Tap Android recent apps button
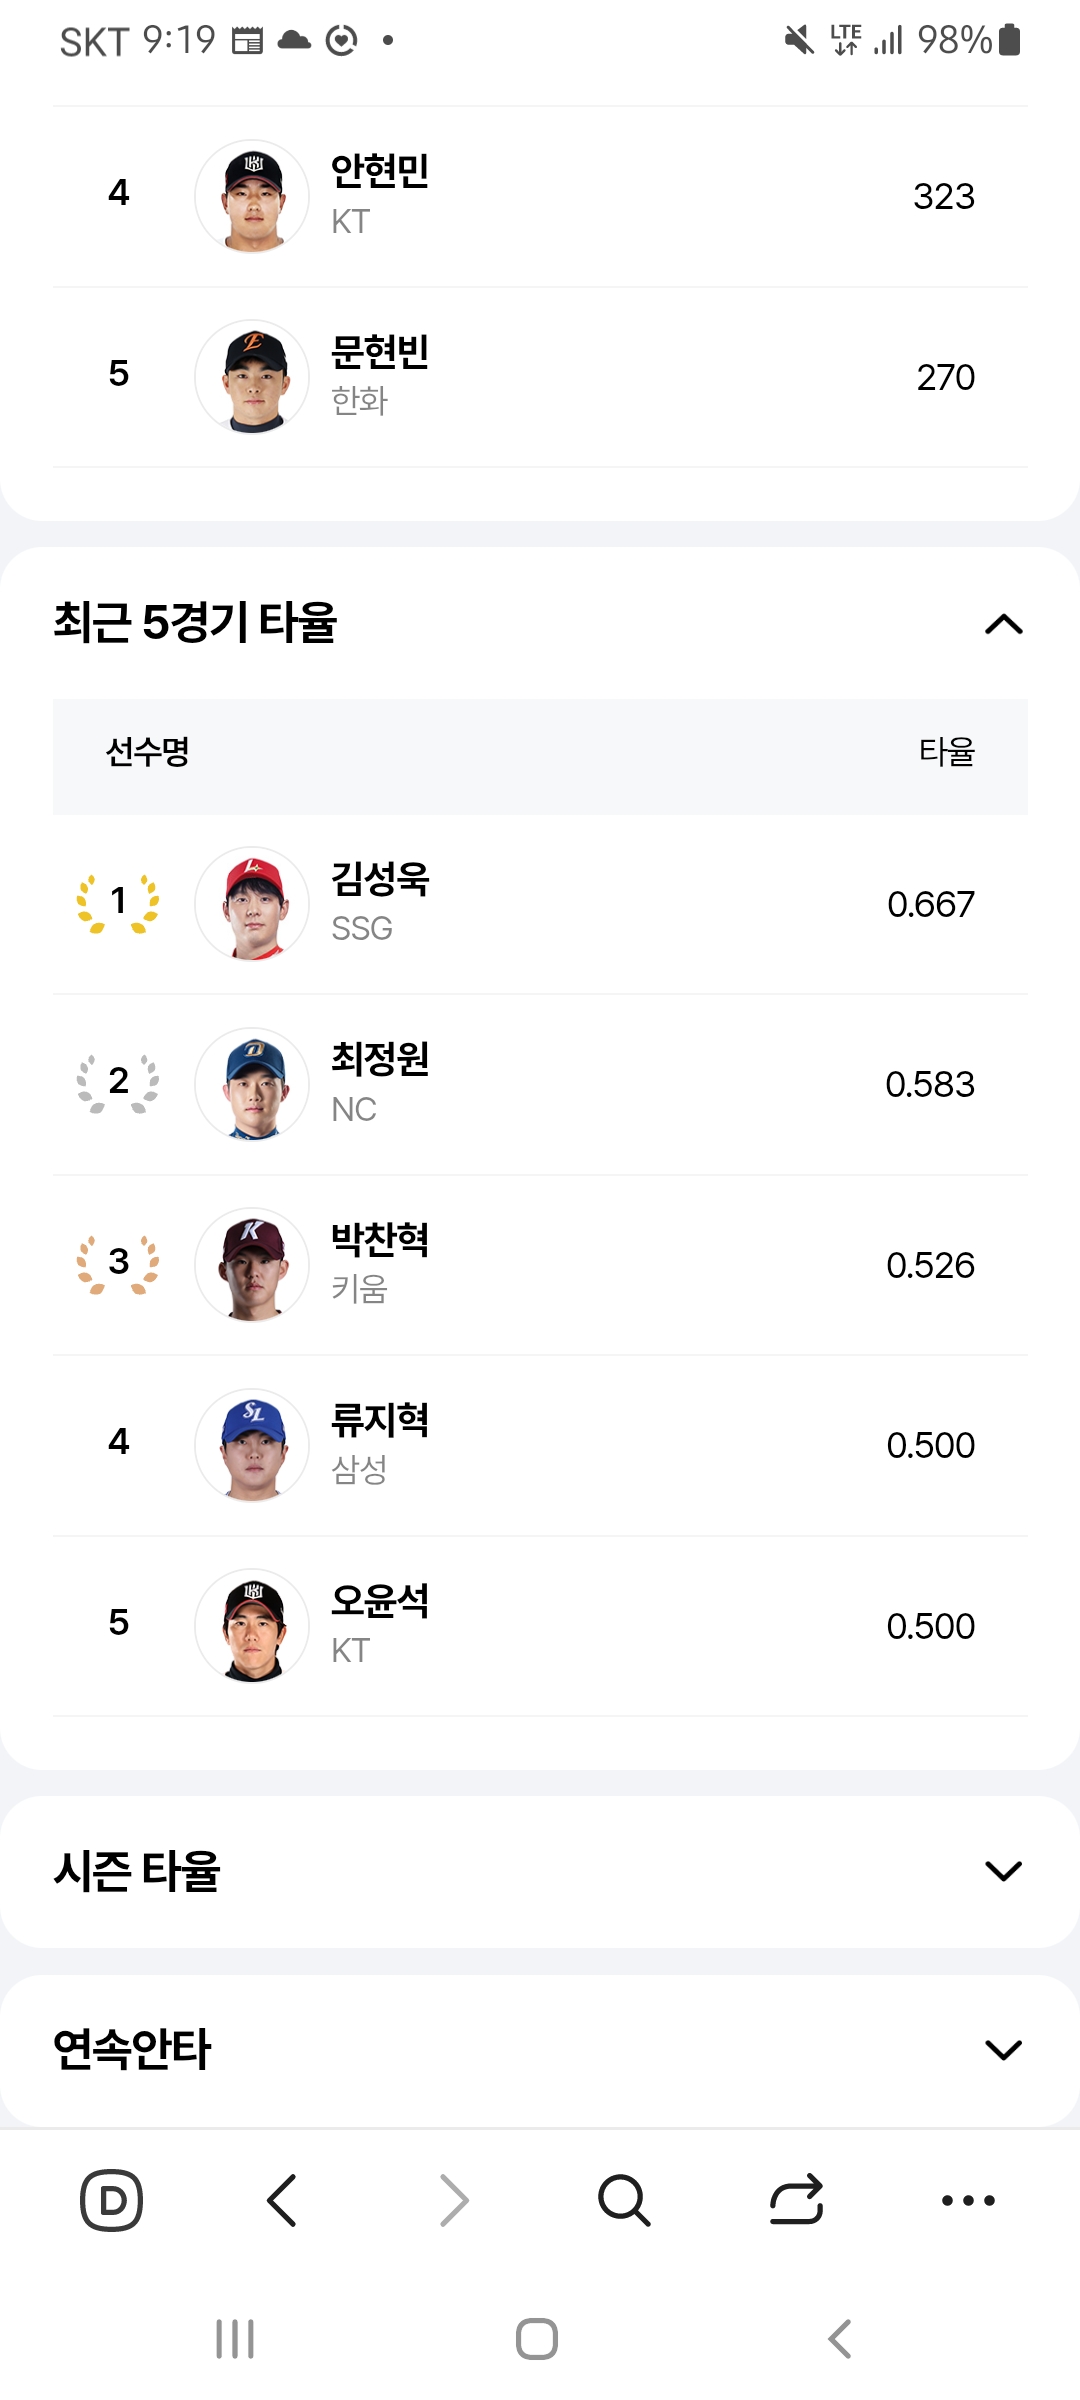The image size is (1080, 2400). pyautogui.click(x=236, y=2339)
